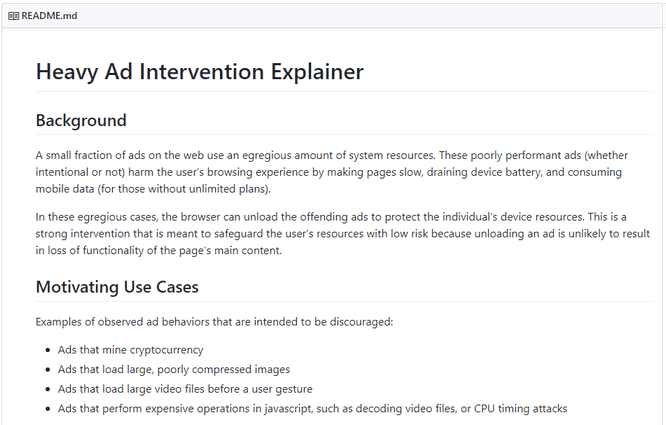Click the README book icon
This screenshot has height=425, width=666.
click(x=14, y=16)
